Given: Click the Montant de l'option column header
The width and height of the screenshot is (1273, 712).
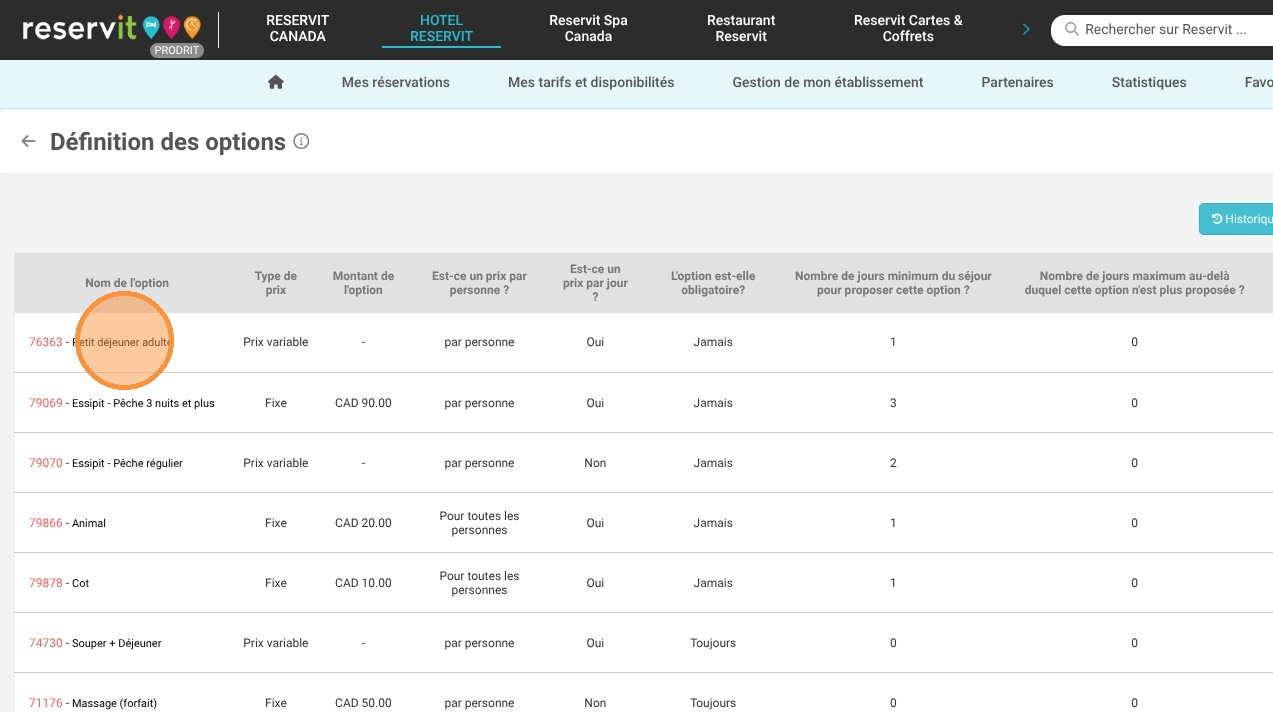Looking at the screenshot, I should pyautogui.click(x=363, y=283).
